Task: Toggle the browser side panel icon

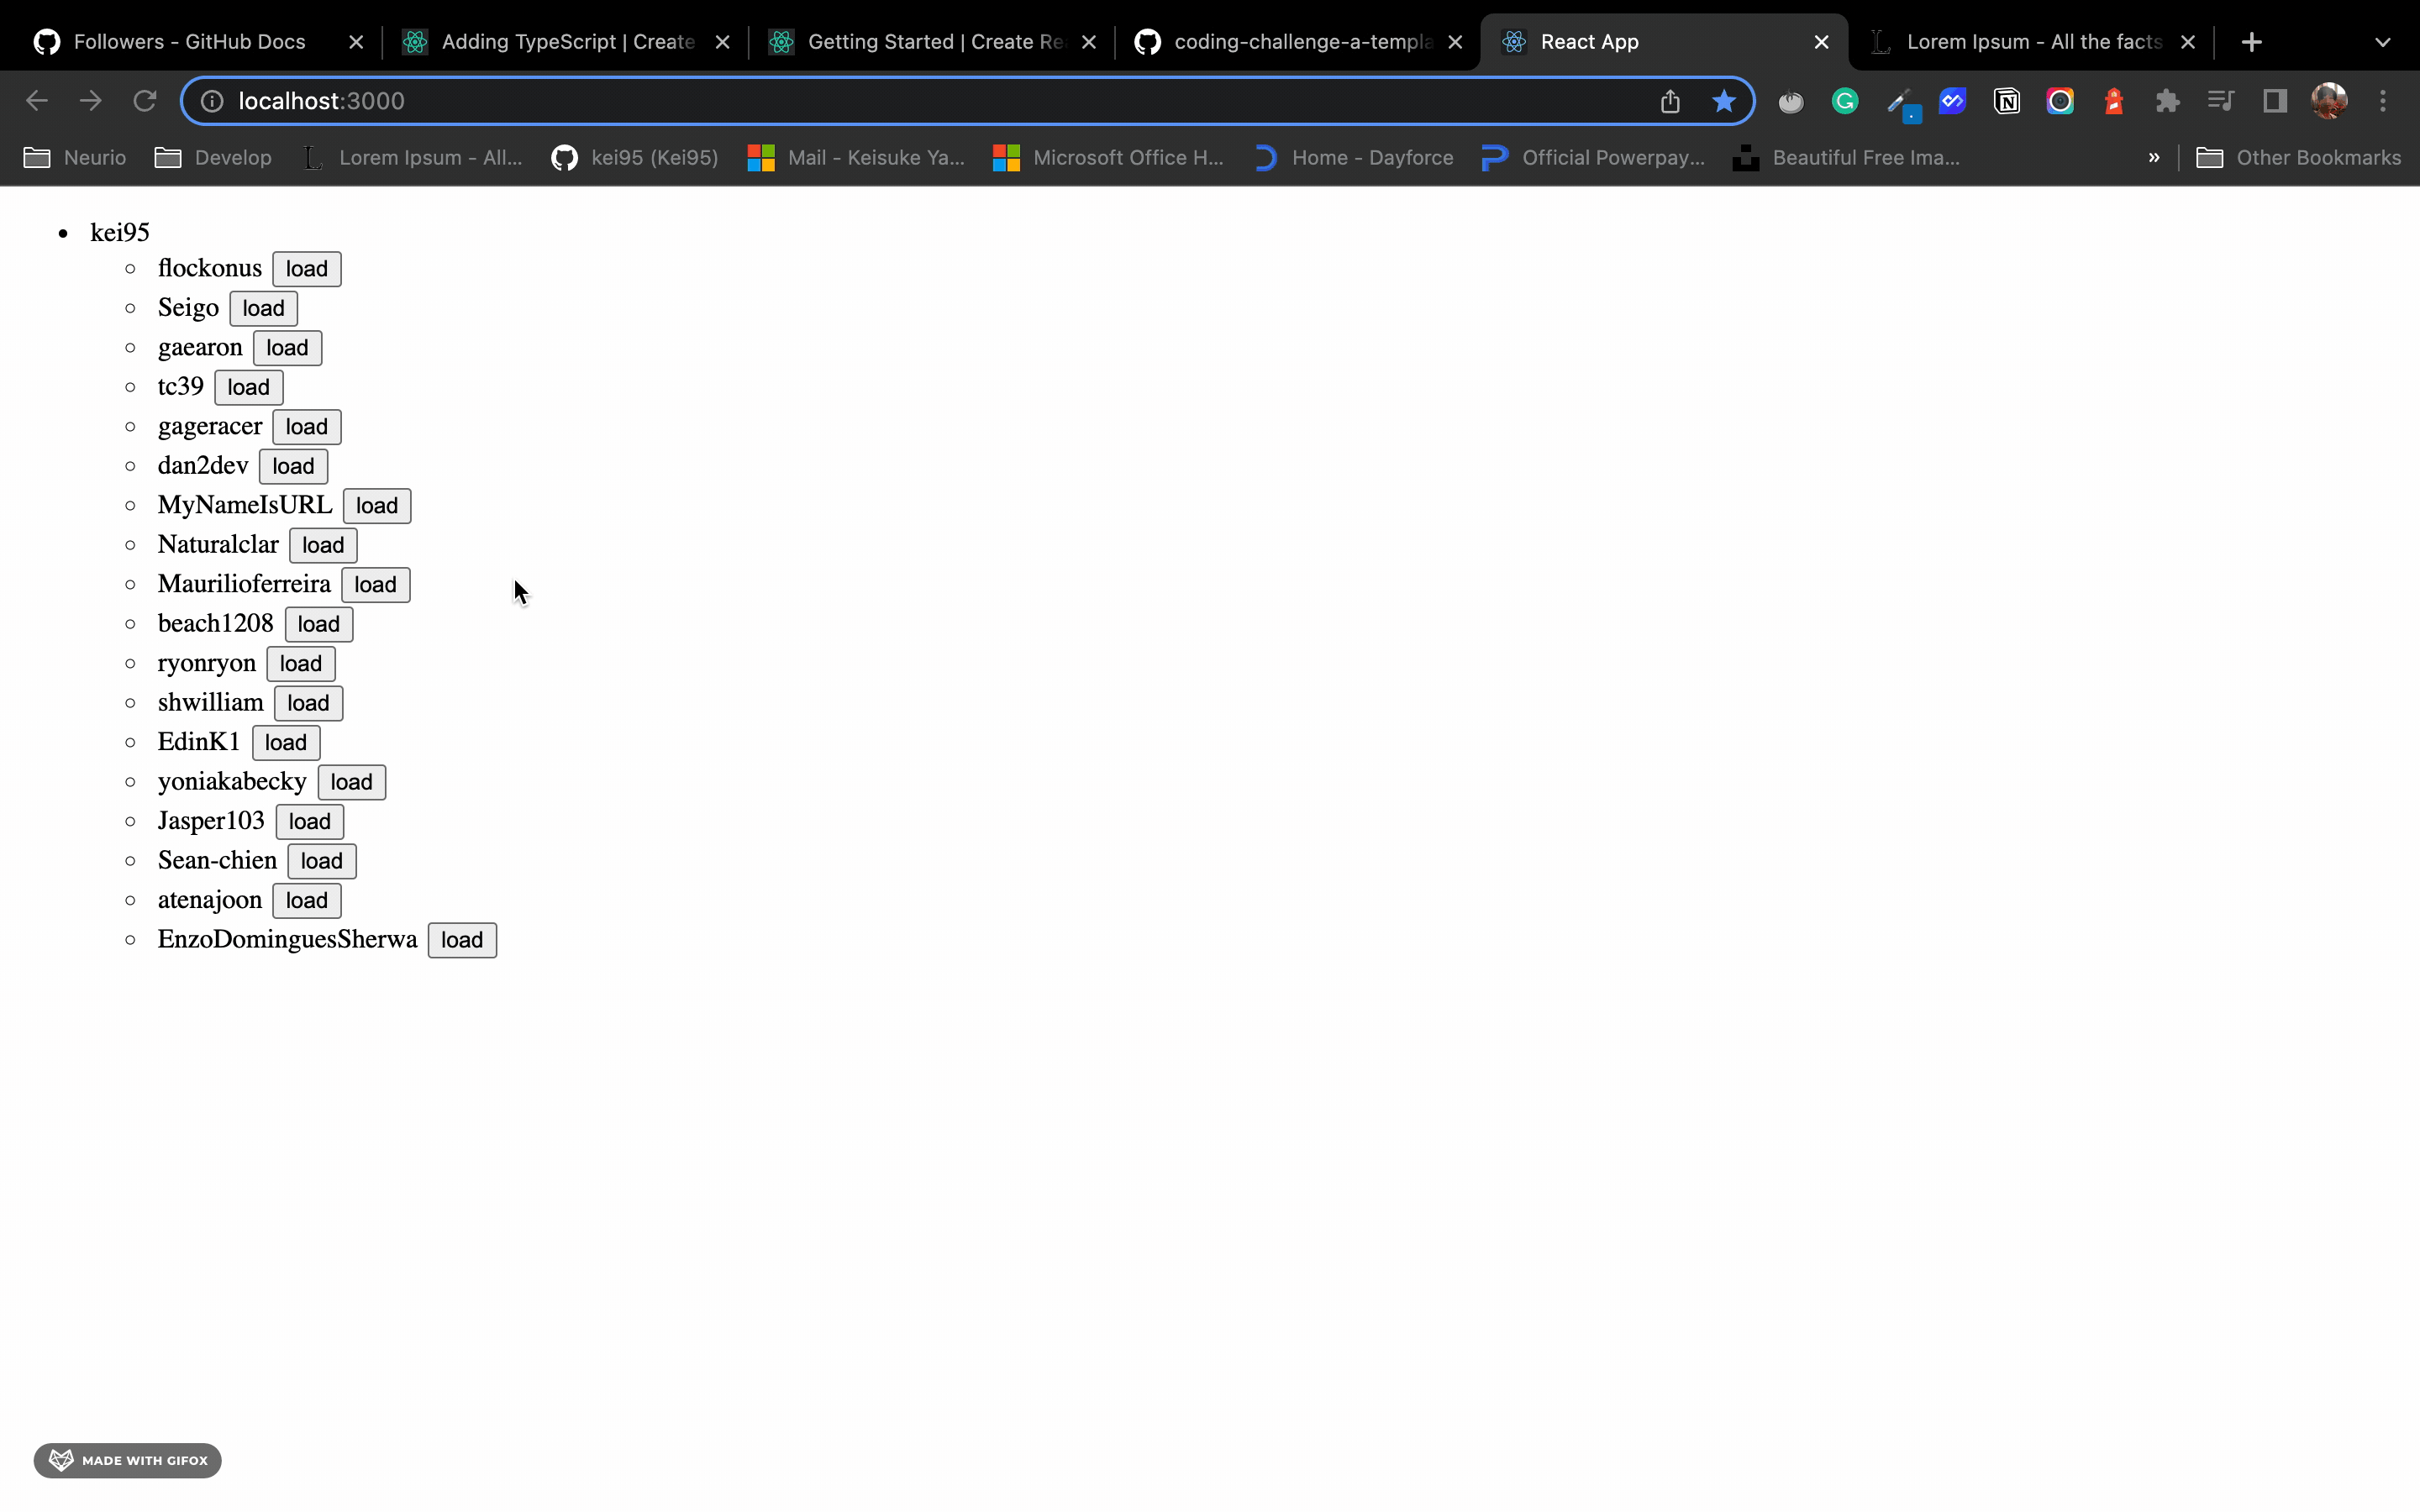Action: pyautogui.click(x=2275, y=101)
